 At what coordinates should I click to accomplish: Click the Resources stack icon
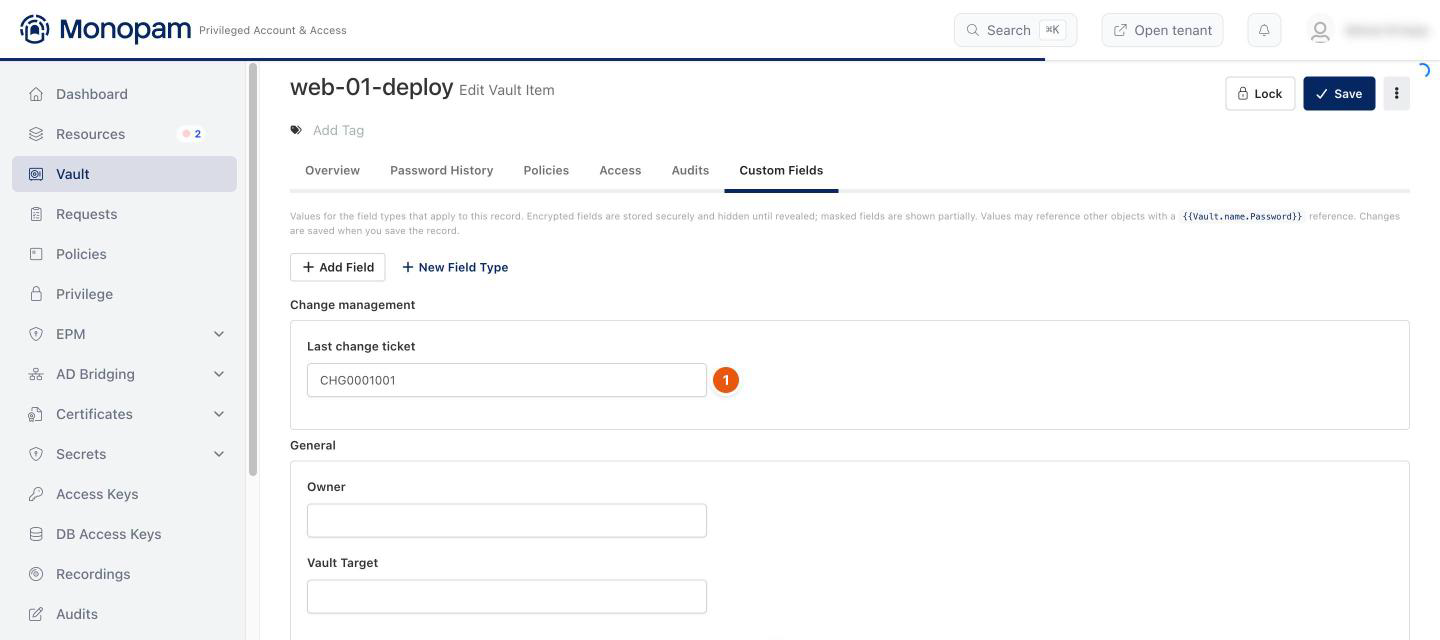click(36, 134)
